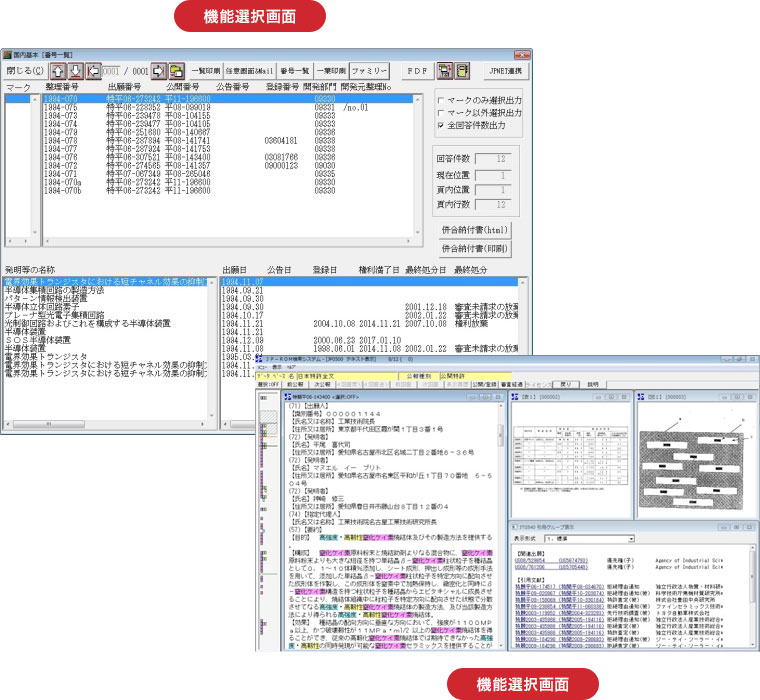
Task: Open the first menu in JP-ROM menu bar
Action: tap(260, 367)
